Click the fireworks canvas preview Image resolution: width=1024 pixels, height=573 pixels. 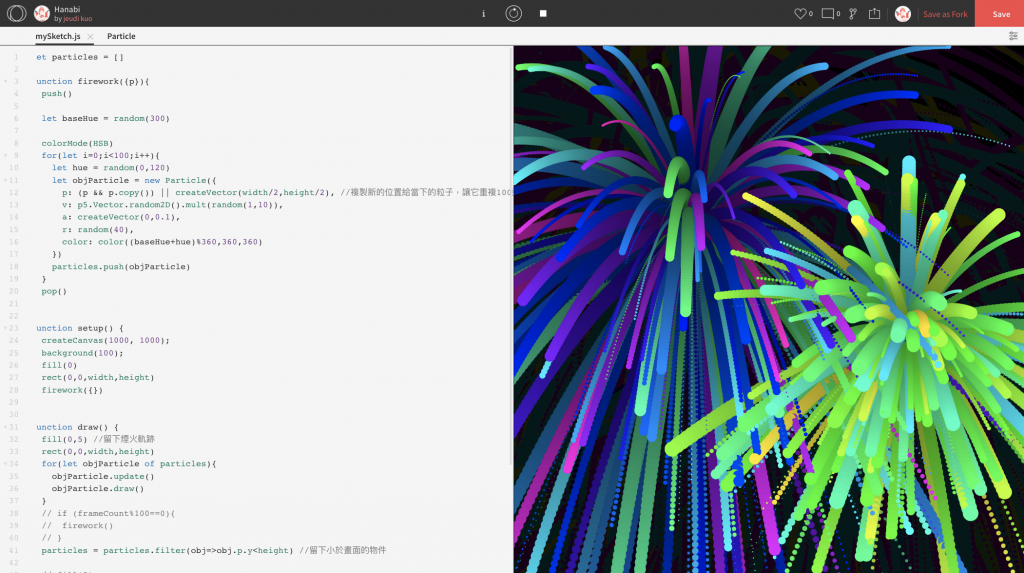(769, 309)
